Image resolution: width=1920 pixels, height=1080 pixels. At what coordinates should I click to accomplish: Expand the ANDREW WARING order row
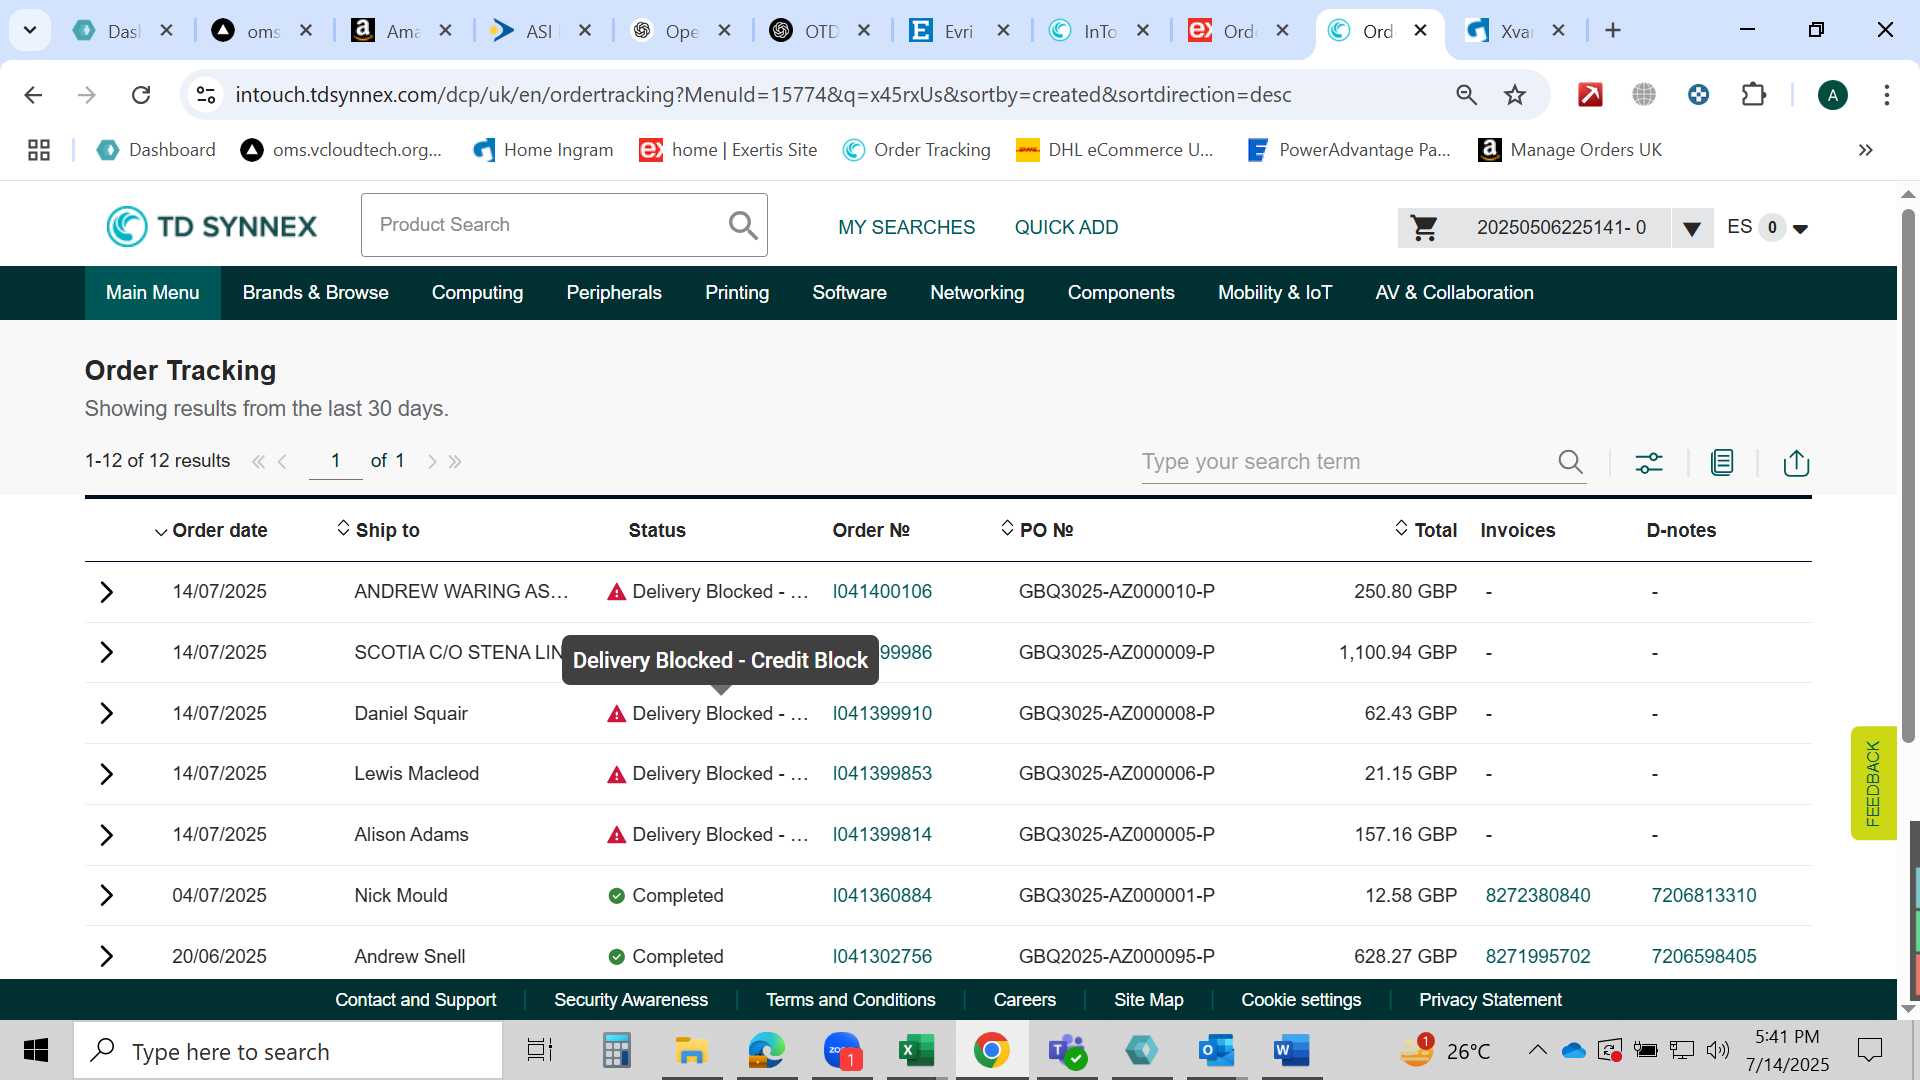pyautogui.click(x=107, y=592)
